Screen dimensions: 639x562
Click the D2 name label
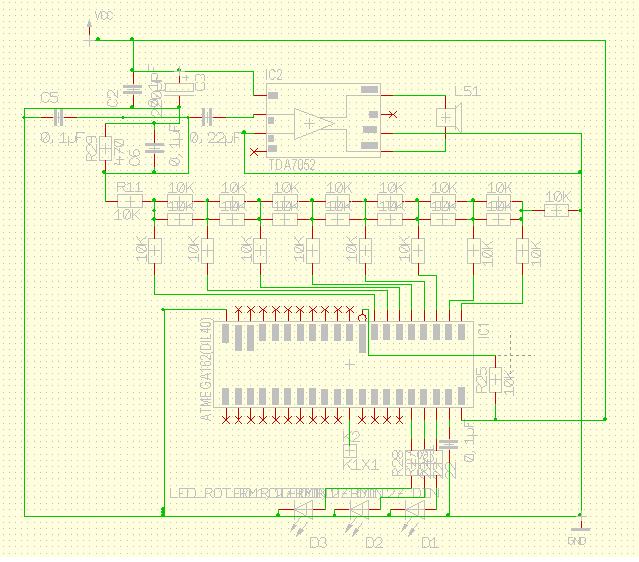point(375,543)
